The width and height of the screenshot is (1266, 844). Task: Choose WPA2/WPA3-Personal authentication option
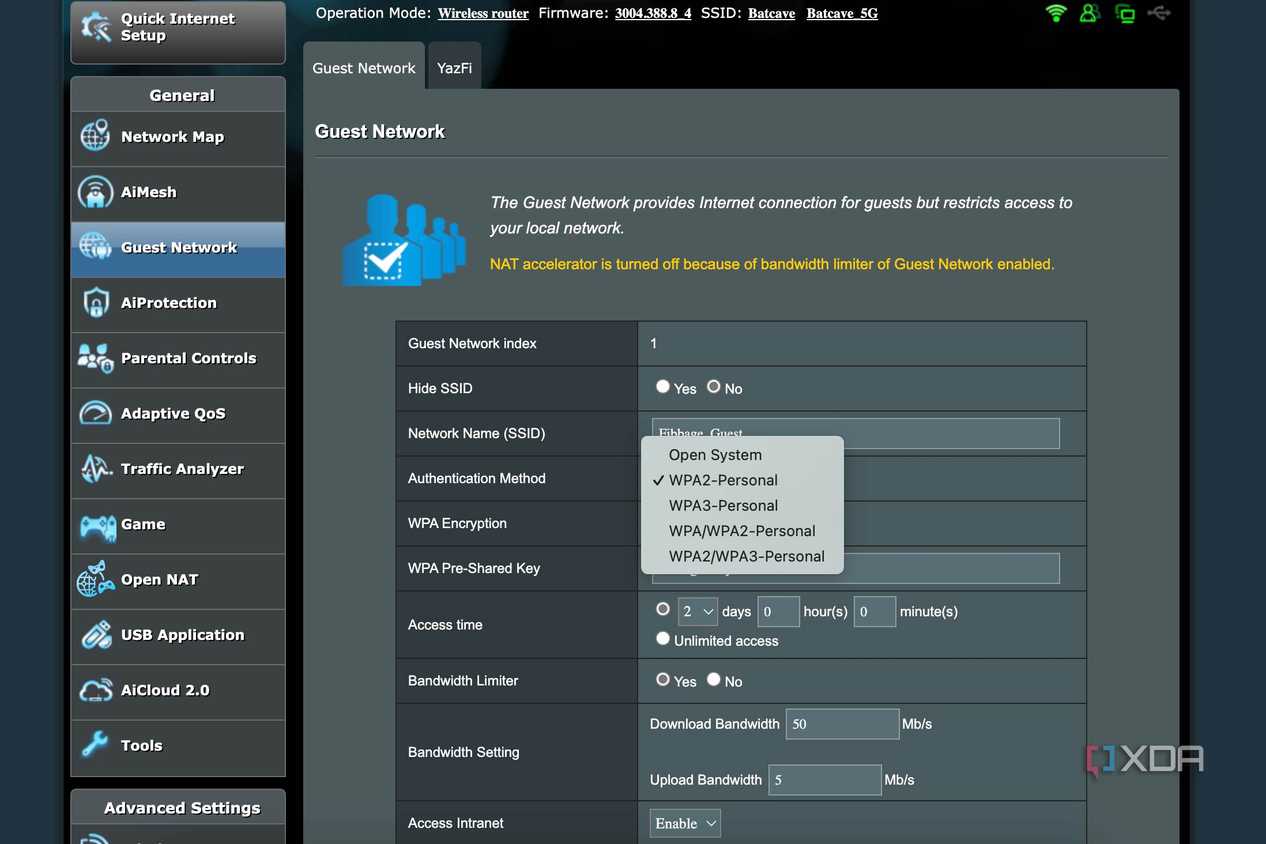(743, 556)
